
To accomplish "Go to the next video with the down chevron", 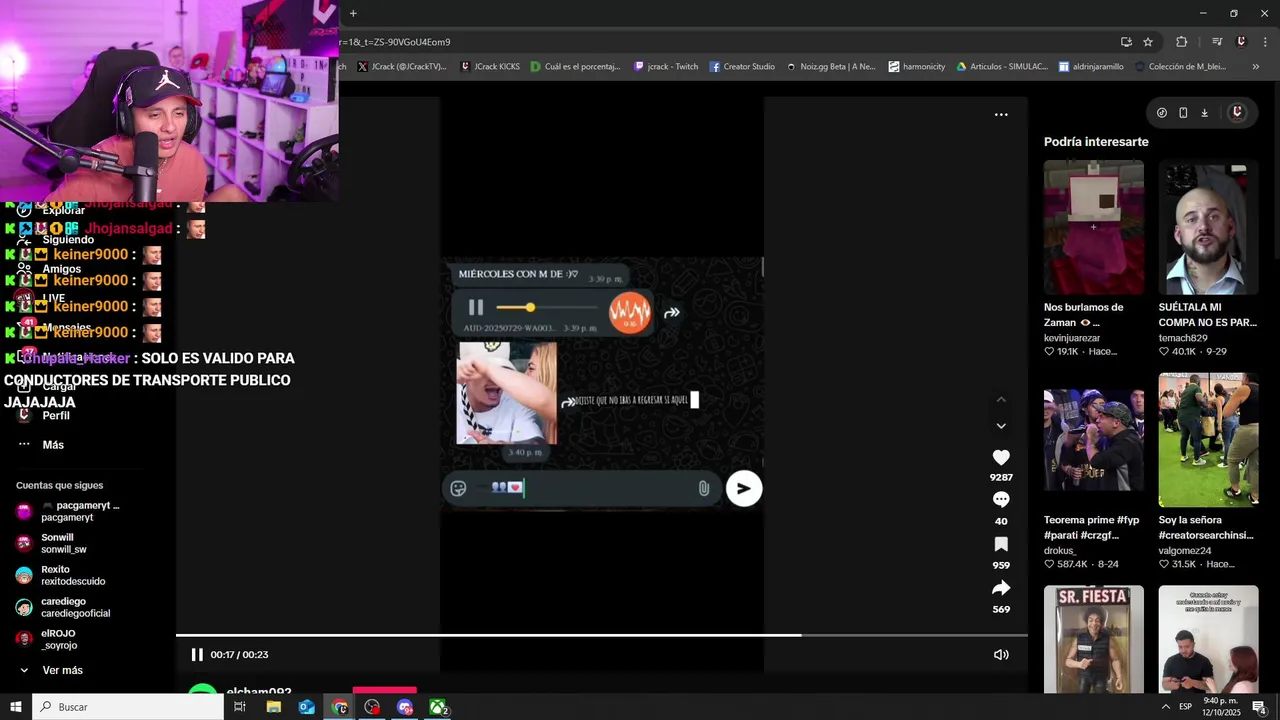I will tap(1001, 426).
